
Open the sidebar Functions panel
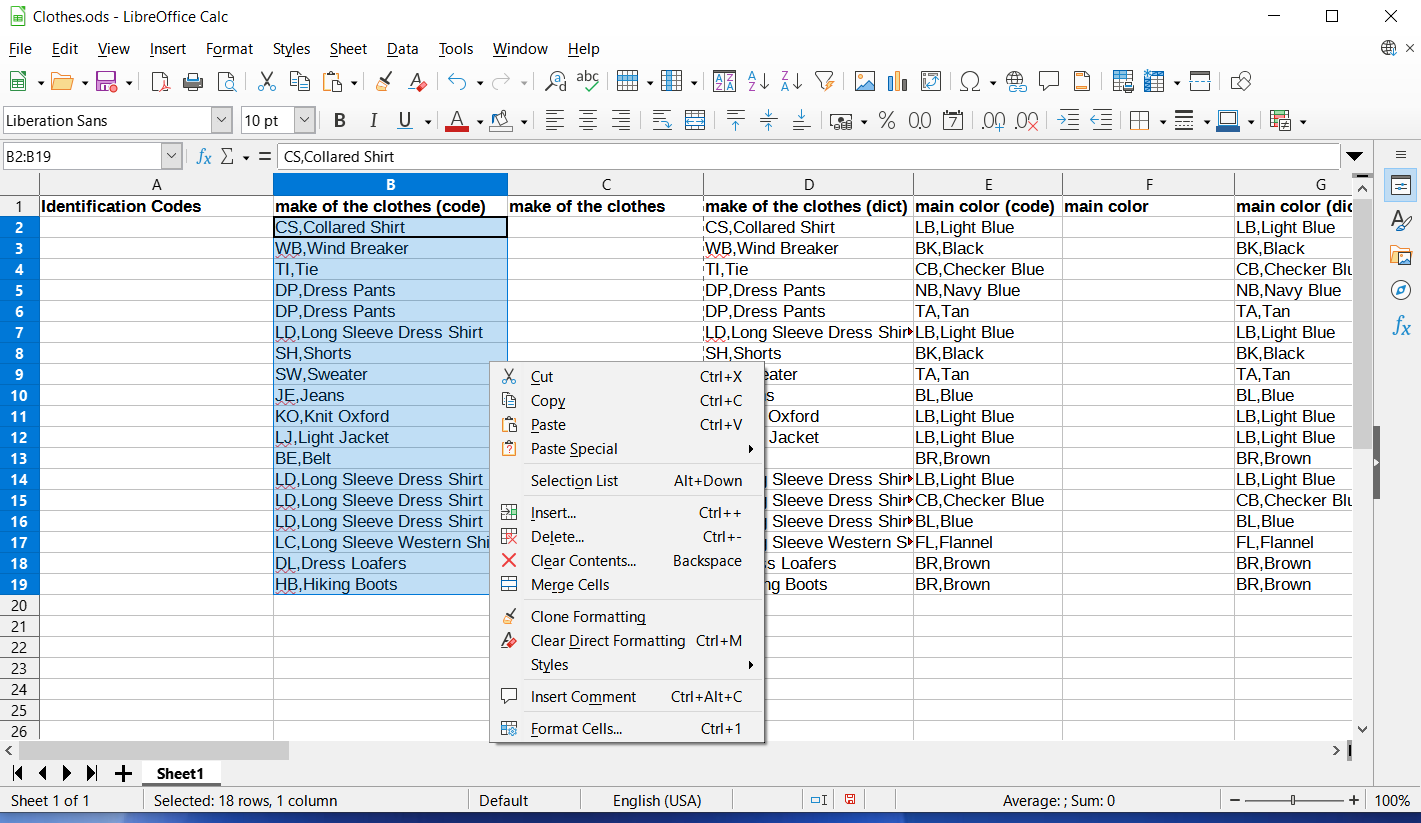coord(1401,325)
